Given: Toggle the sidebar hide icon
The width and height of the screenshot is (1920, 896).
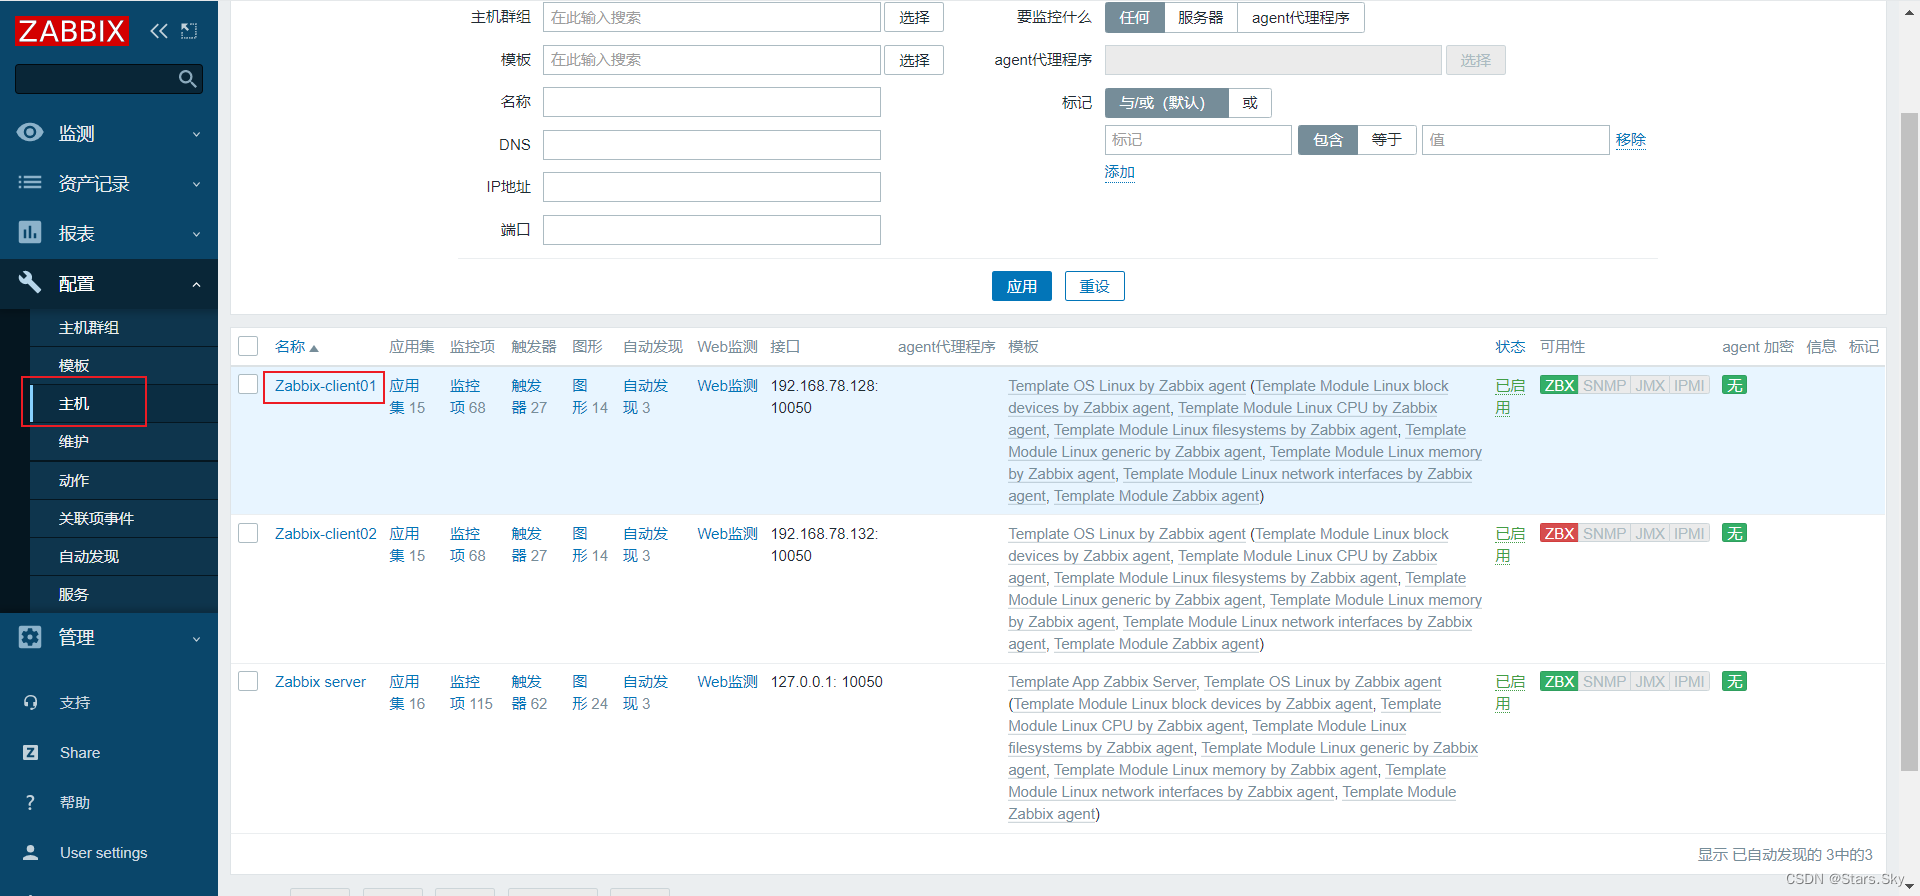Looking at the screenshot, I should coord(189,31).
